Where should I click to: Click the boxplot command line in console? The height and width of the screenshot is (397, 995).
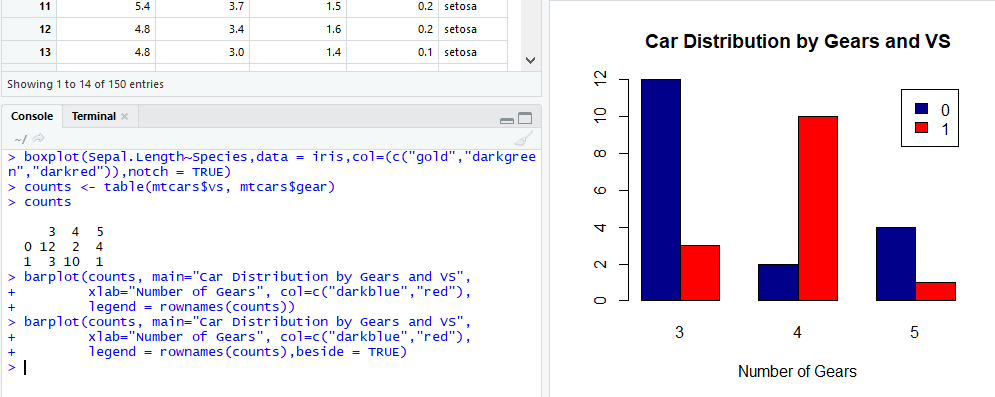(271, 164)
